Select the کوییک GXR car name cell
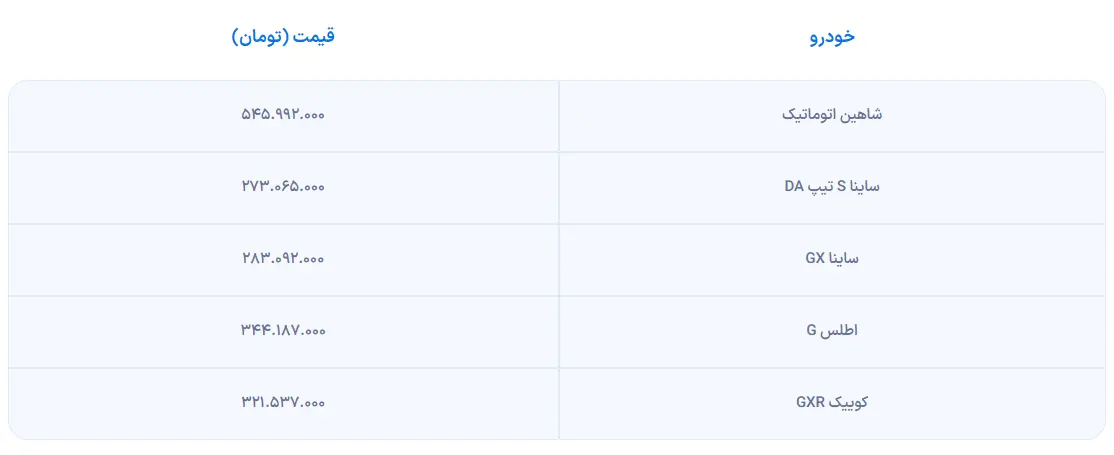 tap(832, 402)
